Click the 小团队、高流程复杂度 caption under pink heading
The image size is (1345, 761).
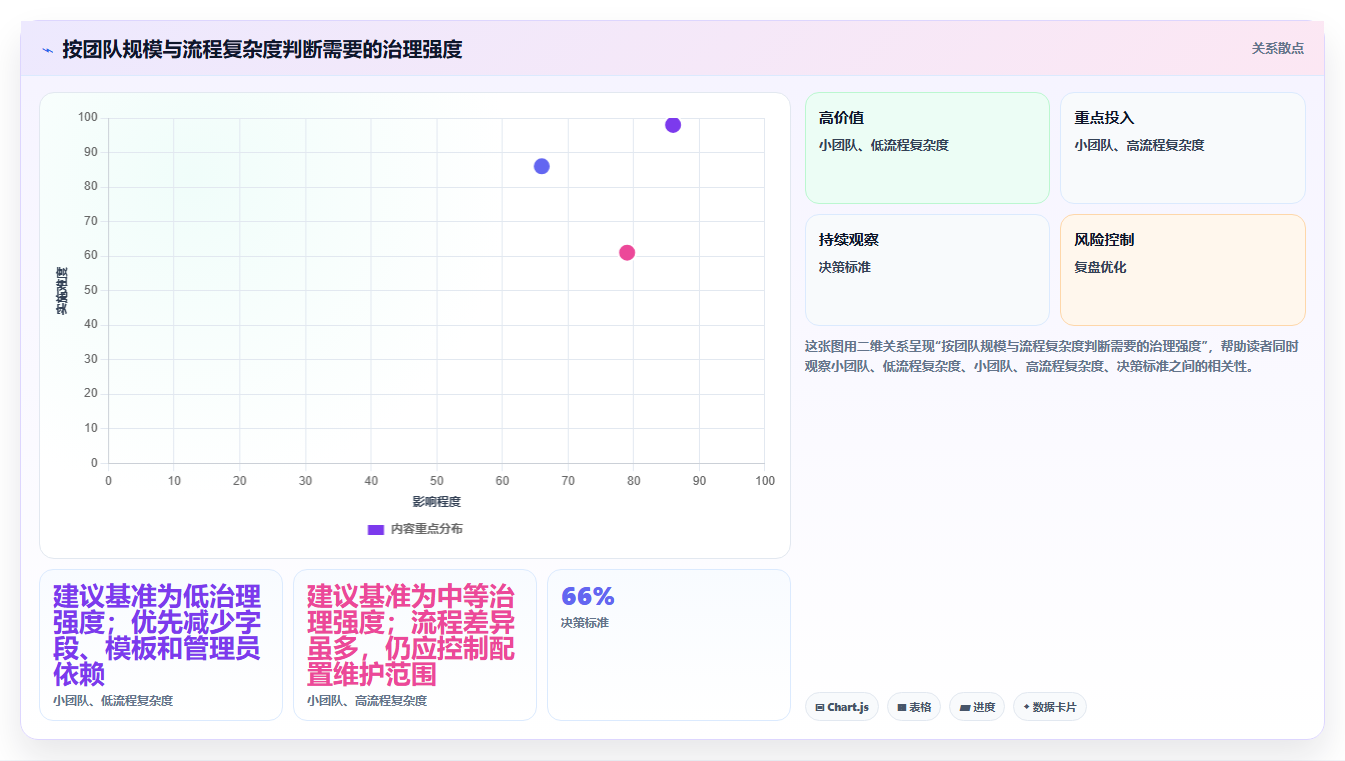click(367, 701)
